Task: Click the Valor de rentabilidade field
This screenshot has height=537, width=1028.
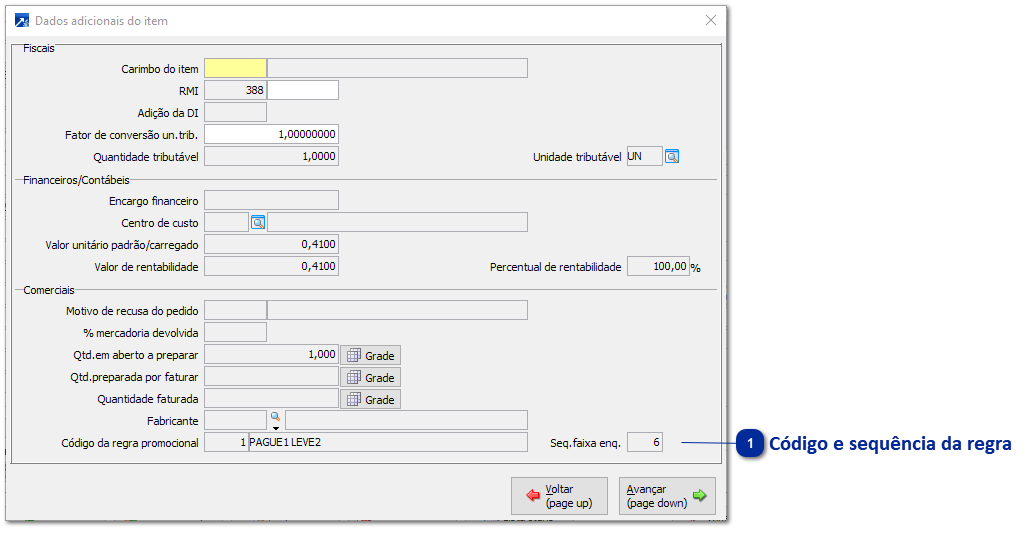Action: [x=271, y=266]
